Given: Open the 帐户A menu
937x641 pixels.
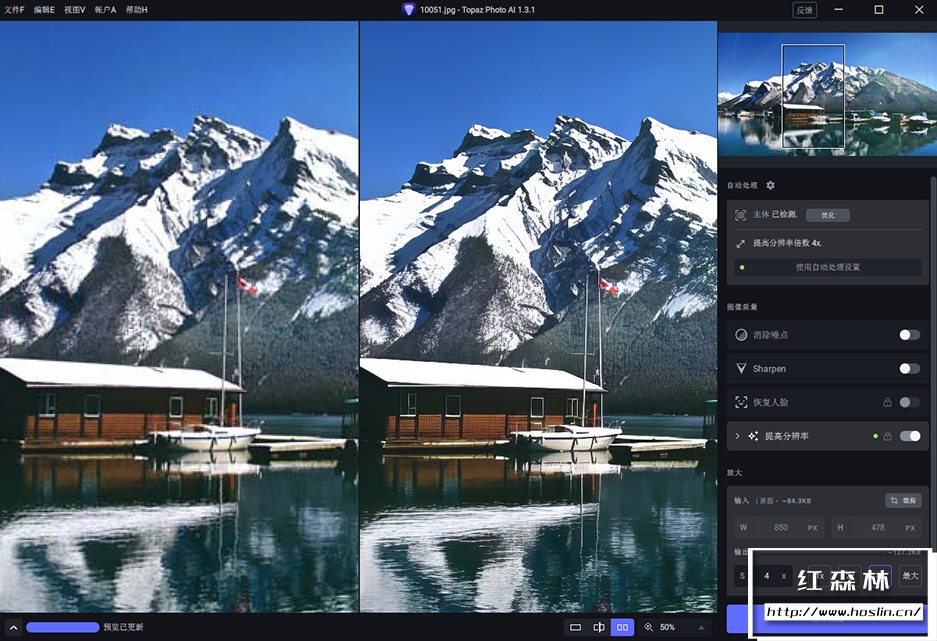Looking at the screenshot, I should (105, 10).
